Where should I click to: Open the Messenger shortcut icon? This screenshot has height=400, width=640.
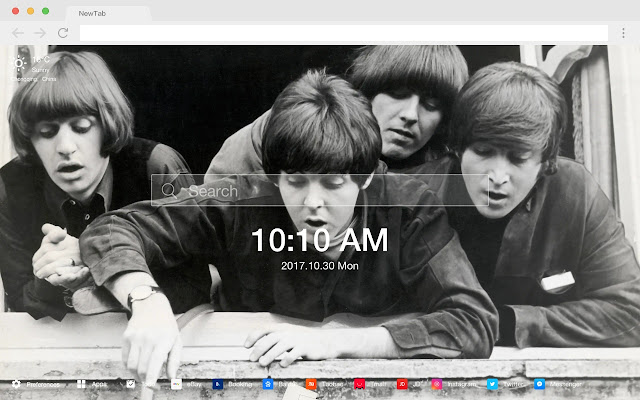(x=540, y=384)
